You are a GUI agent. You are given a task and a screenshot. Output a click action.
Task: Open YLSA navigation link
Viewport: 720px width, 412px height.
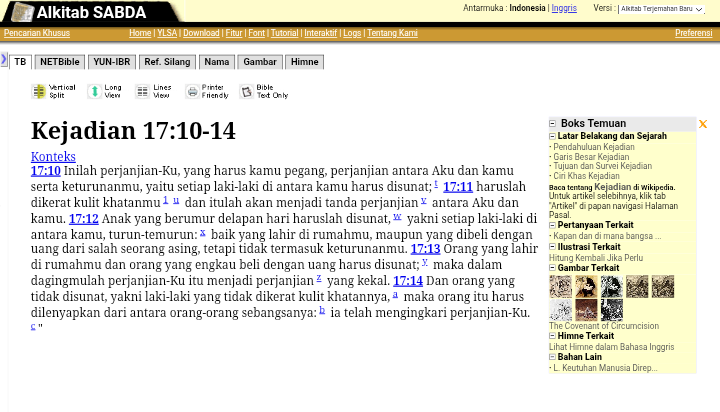click(167, 33)
